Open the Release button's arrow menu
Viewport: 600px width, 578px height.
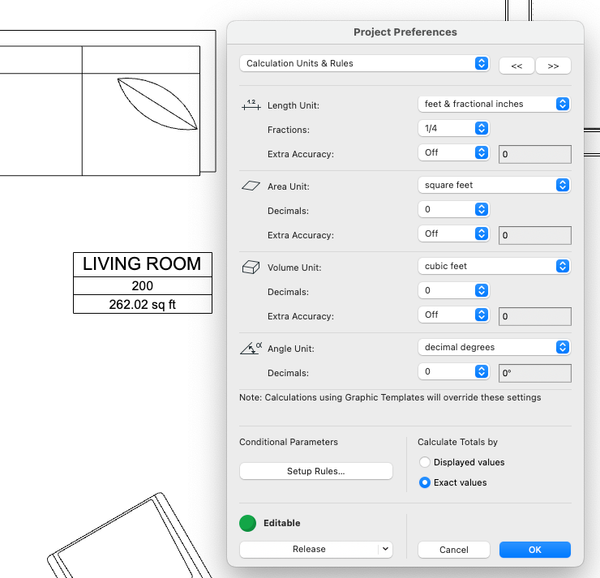coord(385,549)
